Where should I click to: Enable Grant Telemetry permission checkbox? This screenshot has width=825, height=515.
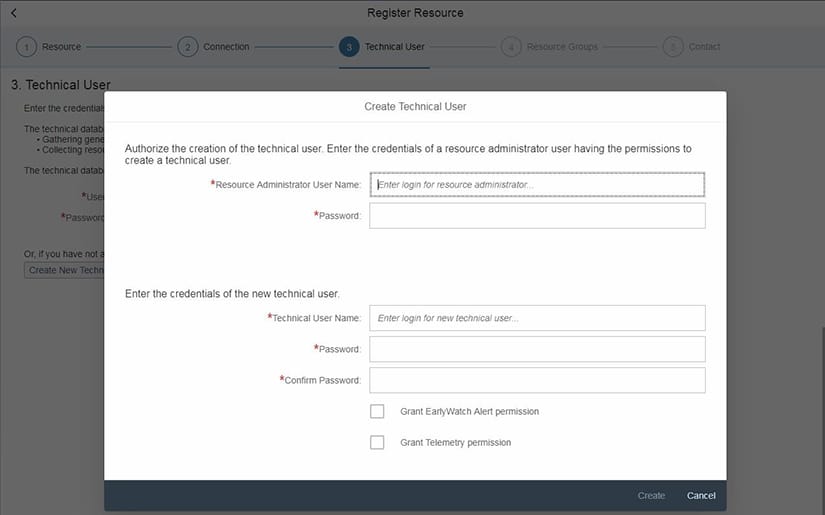[x=377, y=442]
